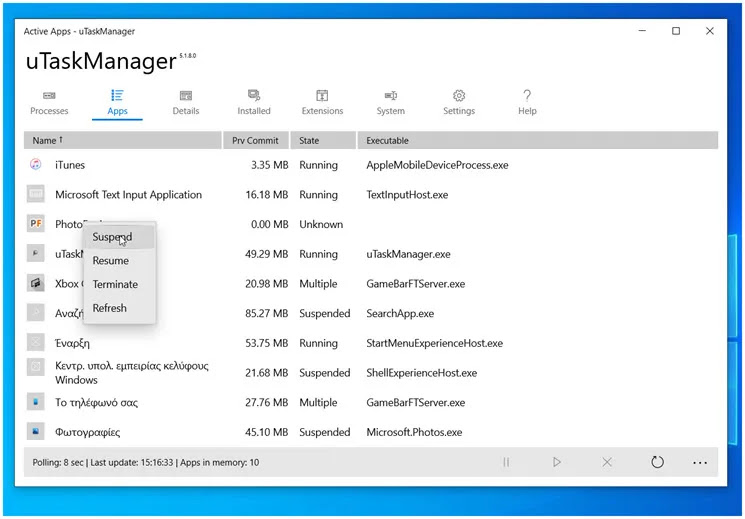745x519 pixels.
Task: Select the Microsoft Text Input Application row
Action: point(371,194)
